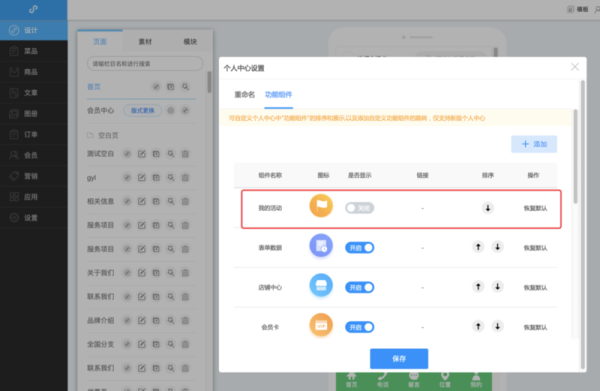The height and width of the screenshot is (391, 600).
Task: Open the 文章 sidebar item
Action: tap(34, 93)
